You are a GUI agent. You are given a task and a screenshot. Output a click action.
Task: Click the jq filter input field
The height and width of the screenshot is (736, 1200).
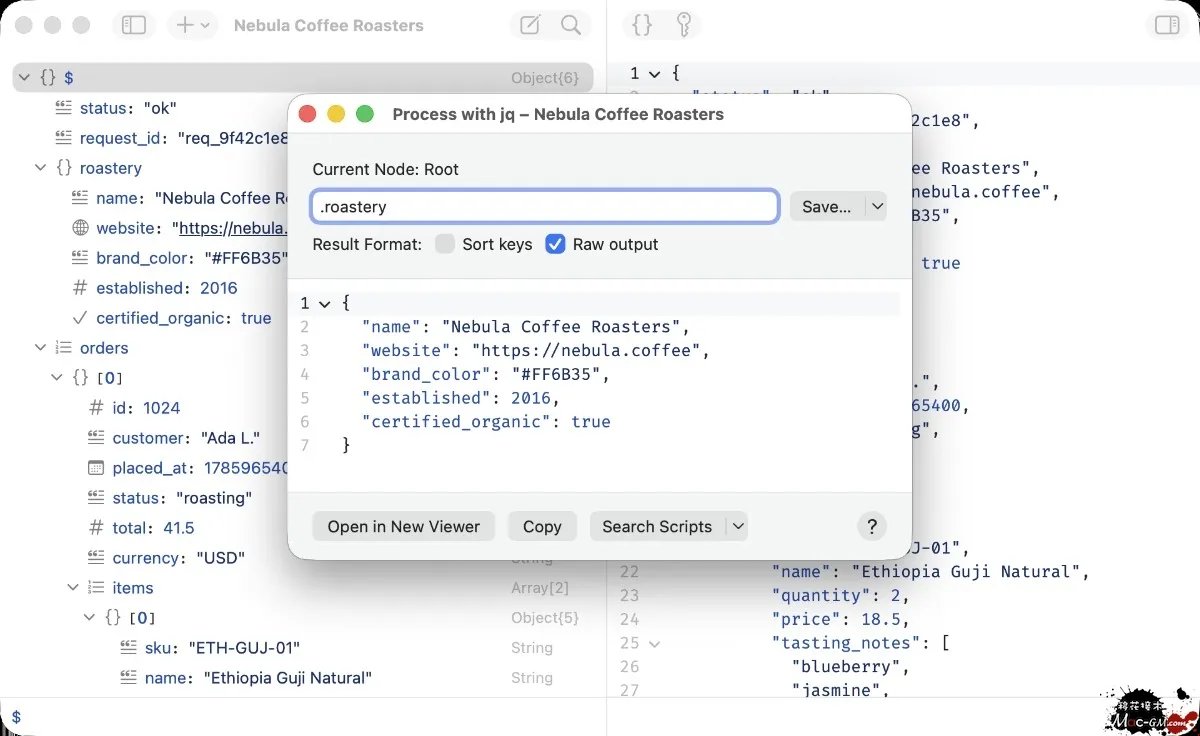click(x=545, y=207)
